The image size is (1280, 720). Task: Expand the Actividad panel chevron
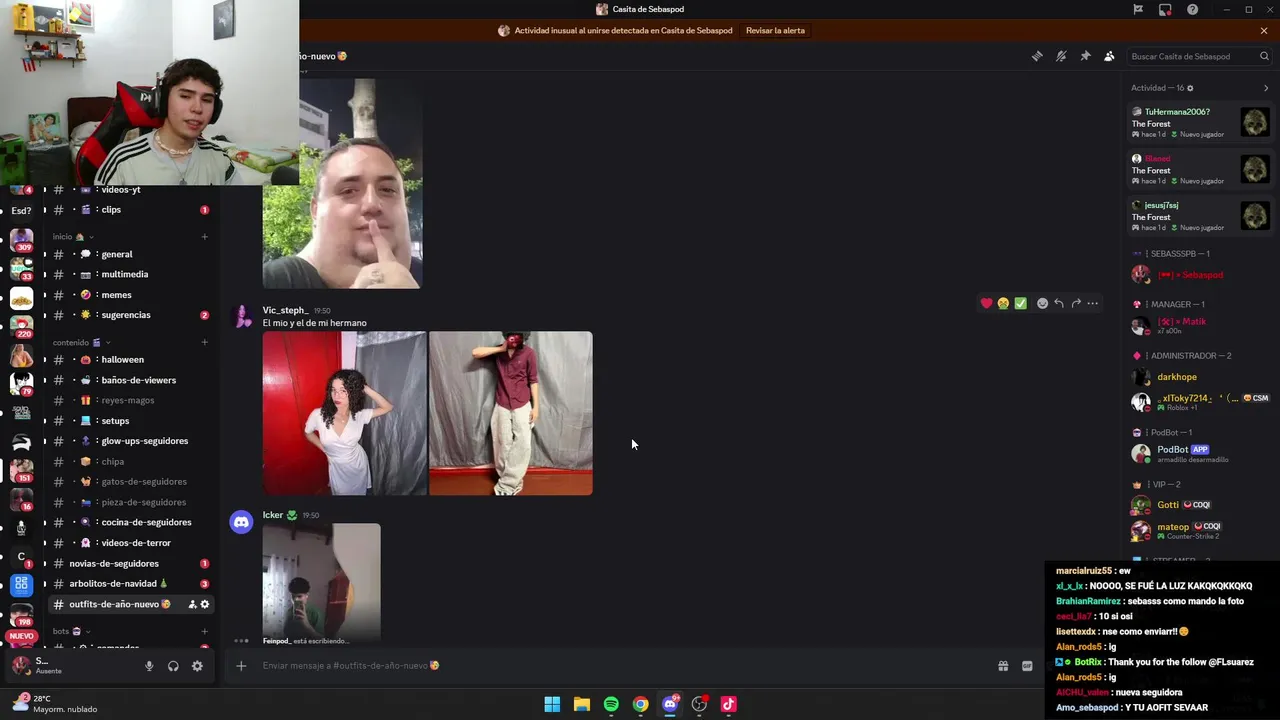tap(1266, 88)
